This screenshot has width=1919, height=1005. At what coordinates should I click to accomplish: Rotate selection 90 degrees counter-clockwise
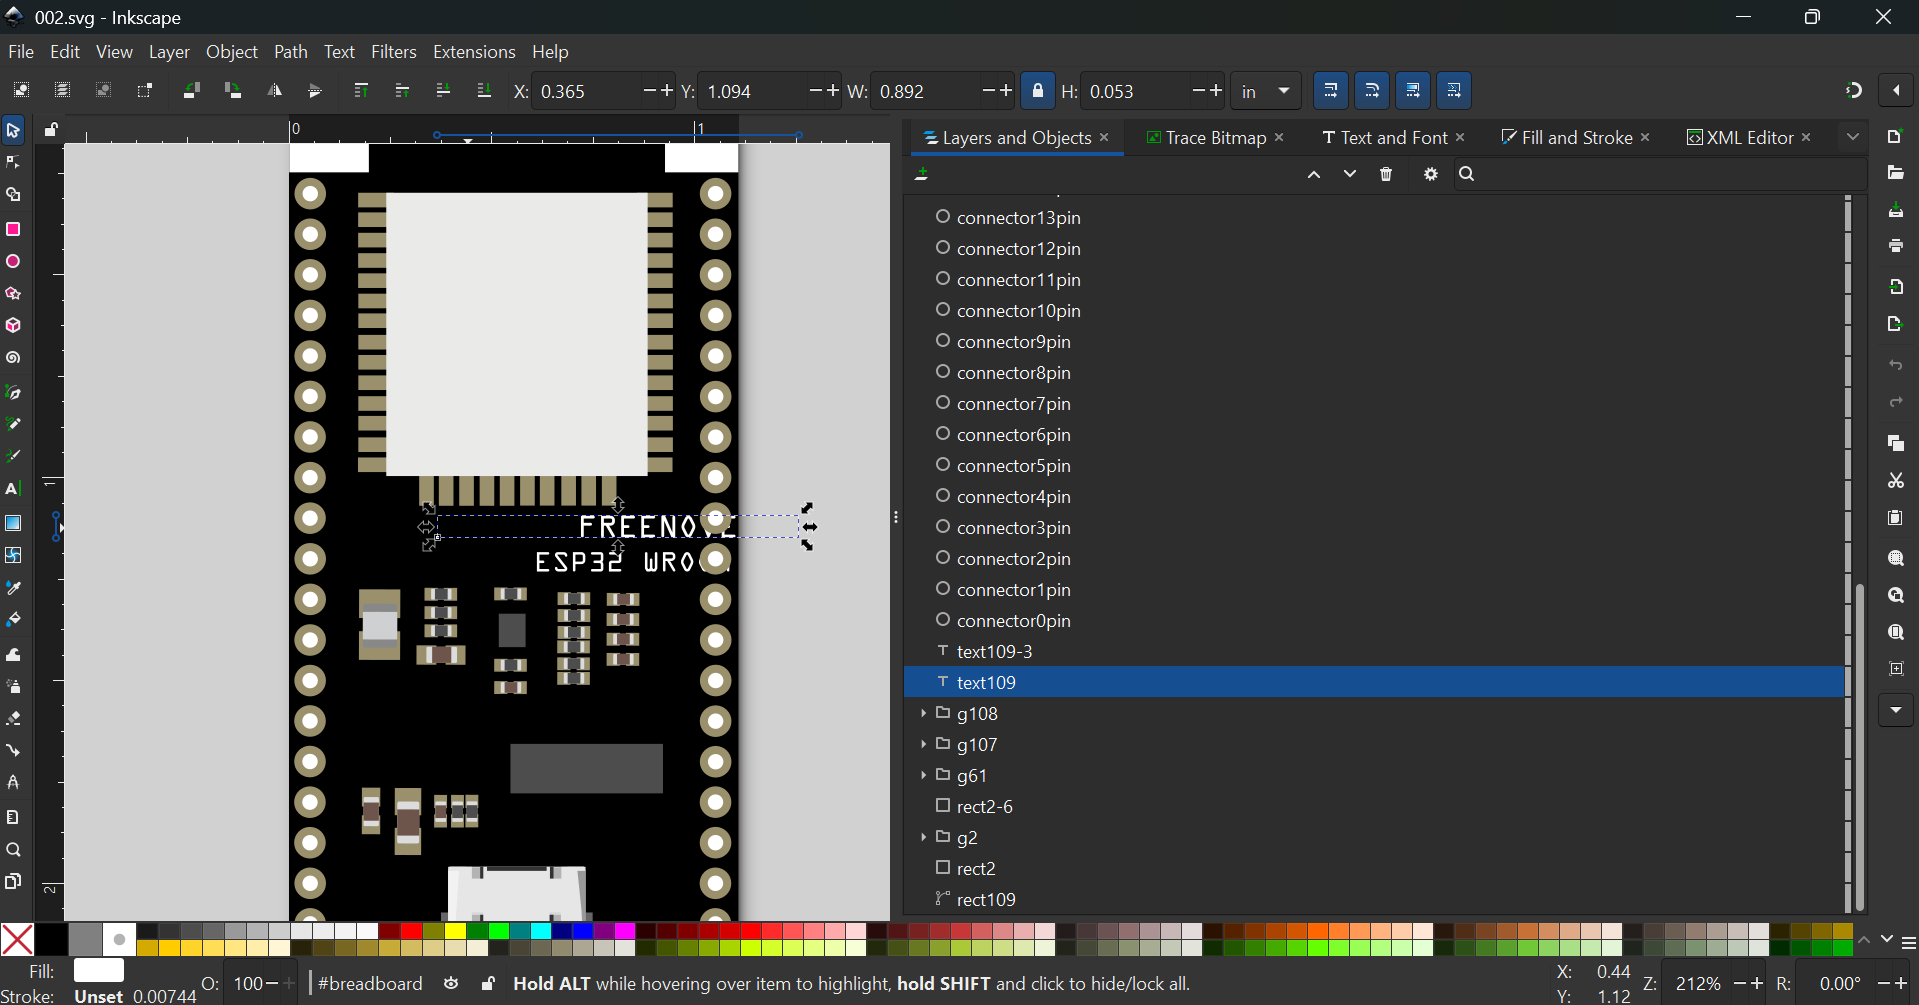click(191, 91)
